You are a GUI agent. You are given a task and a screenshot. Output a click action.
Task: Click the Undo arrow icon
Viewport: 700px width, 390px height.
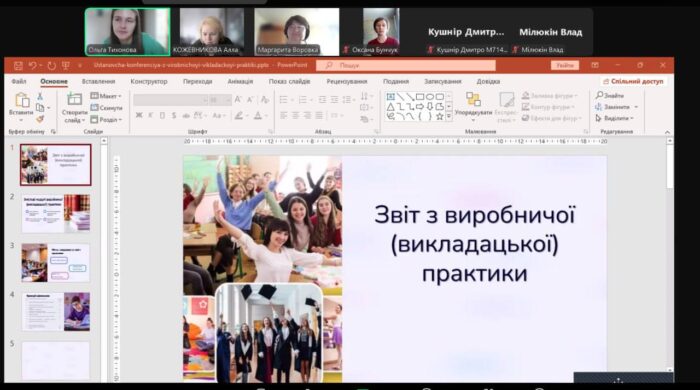(x=32, y=66)
